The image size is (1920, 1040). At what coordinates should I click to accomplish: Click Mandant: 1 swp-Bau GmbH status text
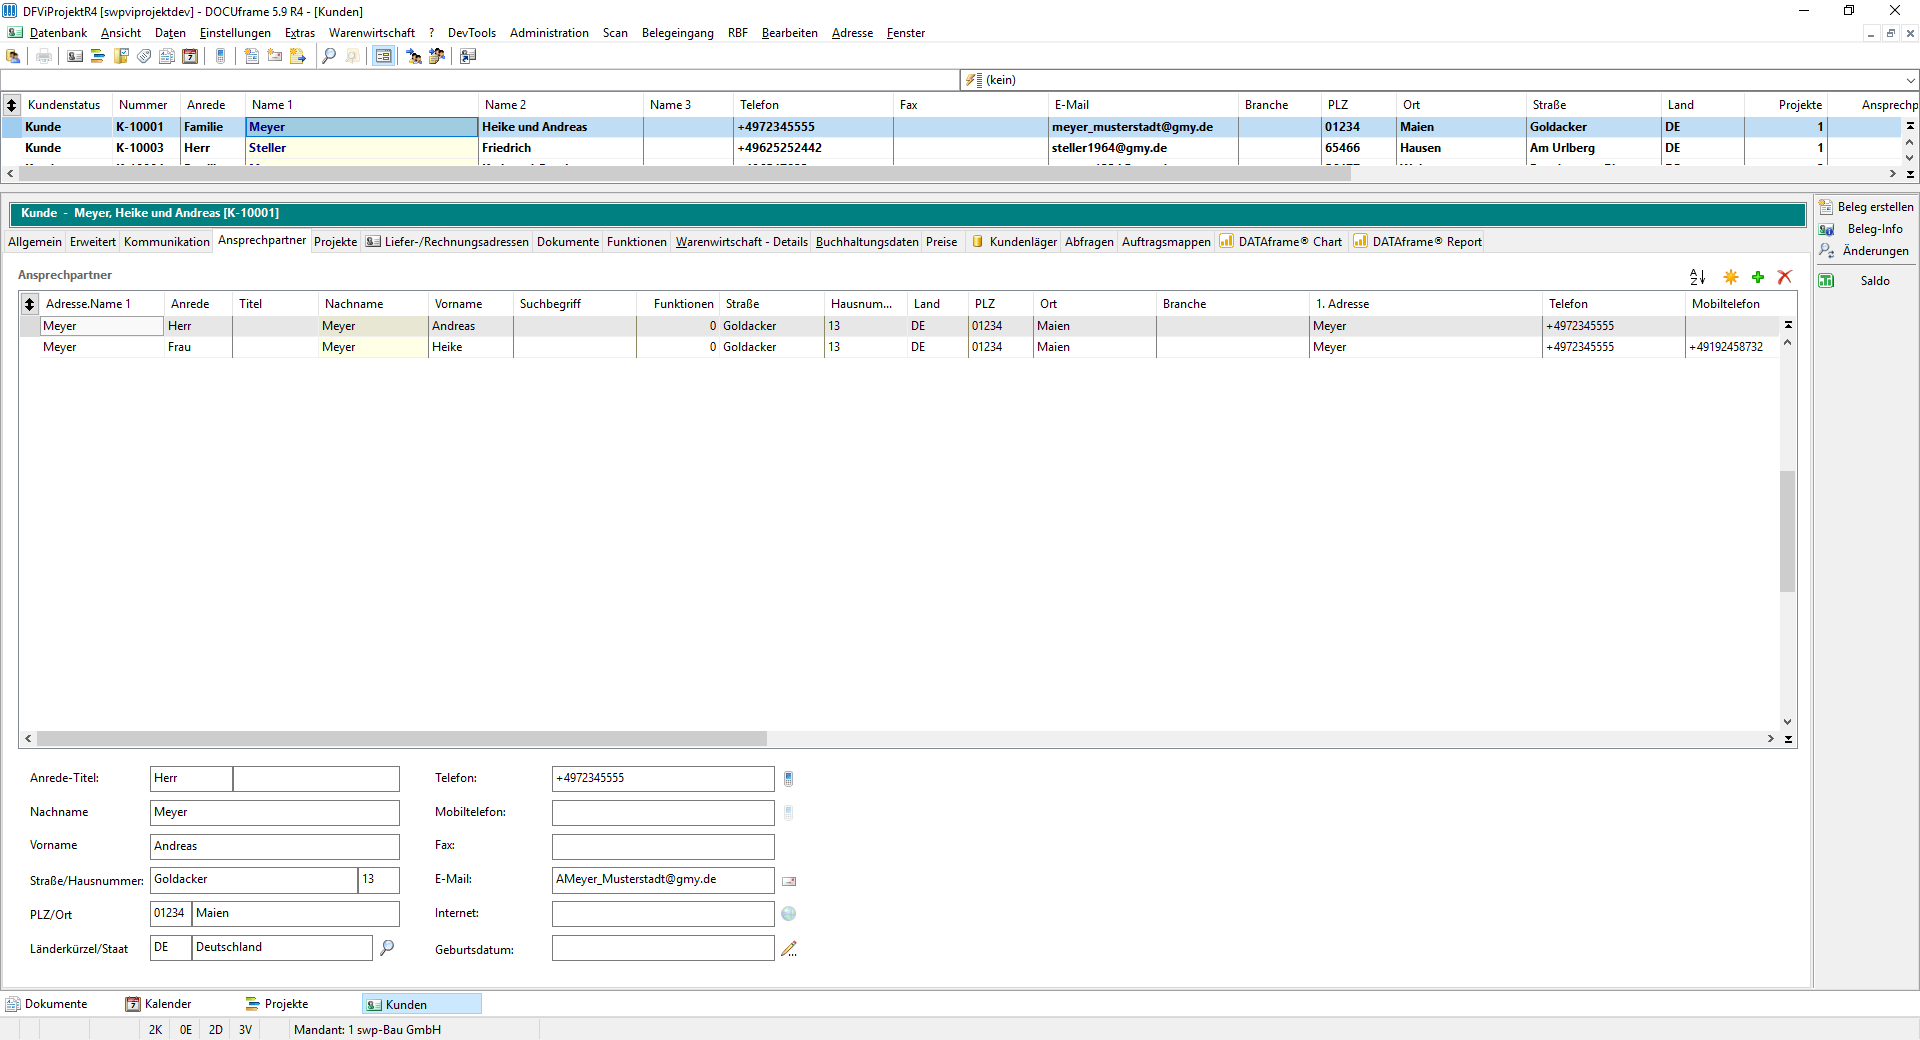367,1030
